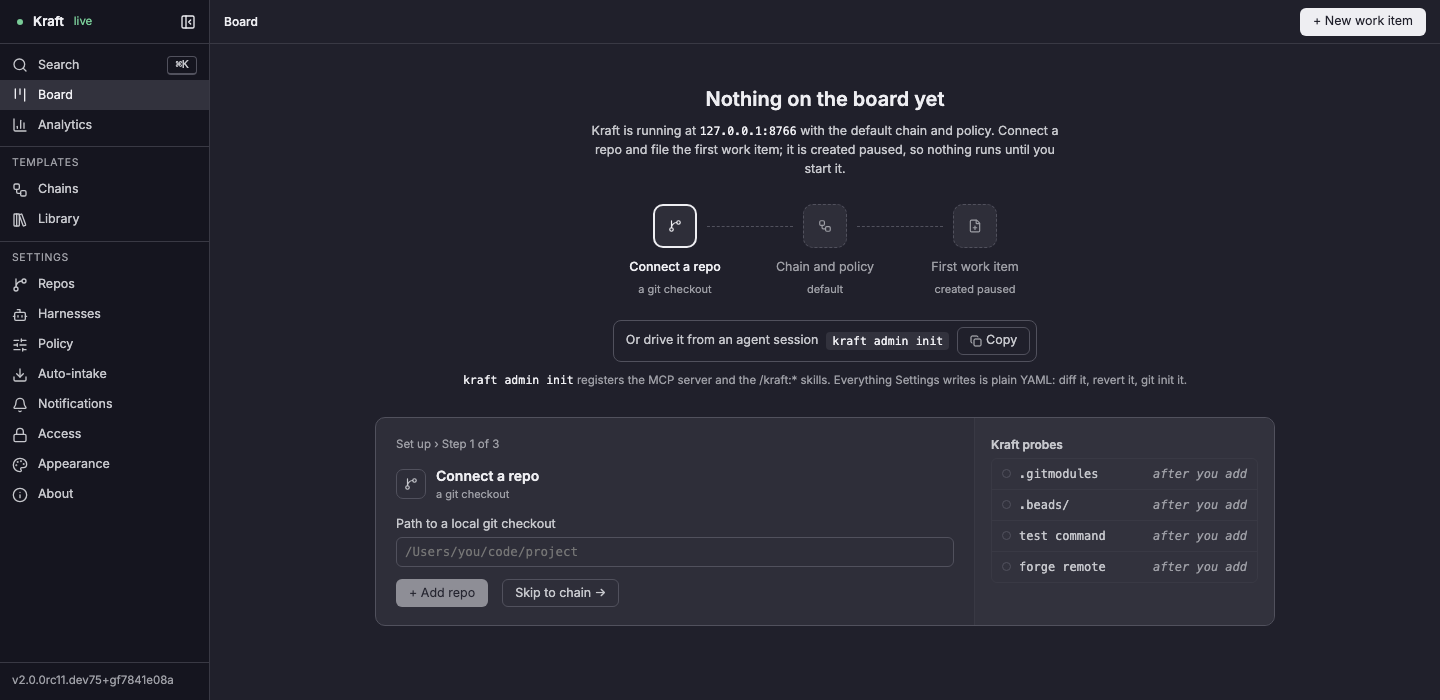Click the Access lock icon

point(20,434)
